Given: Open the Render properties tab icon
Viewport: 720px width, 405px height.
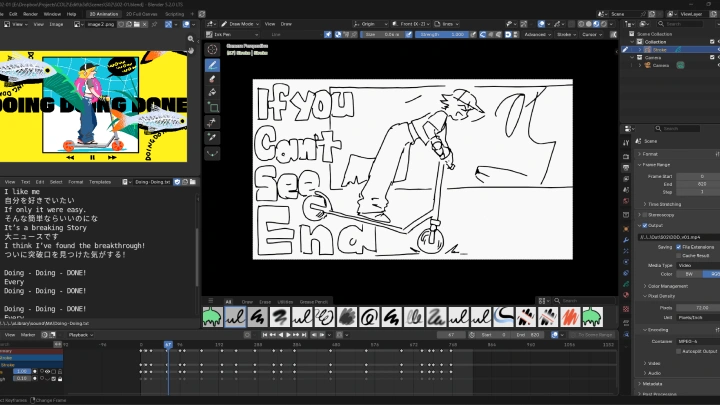Looking at the screenshot, I should (x=625, y=157).
